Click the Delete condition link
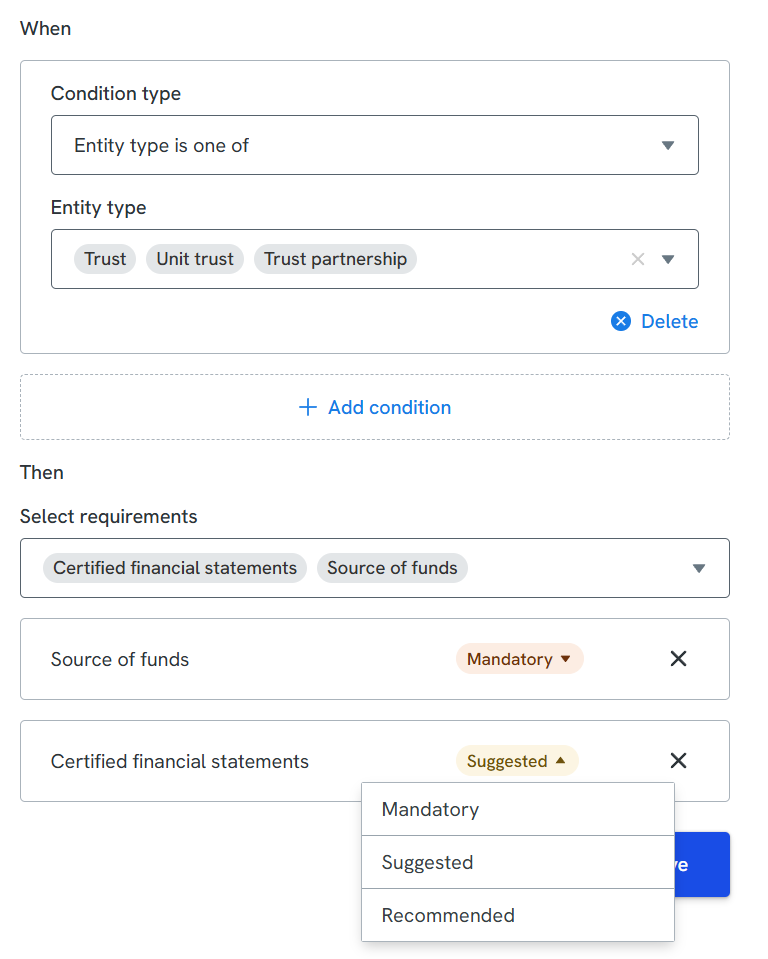The image size is (768, 959). coord(669,321)
